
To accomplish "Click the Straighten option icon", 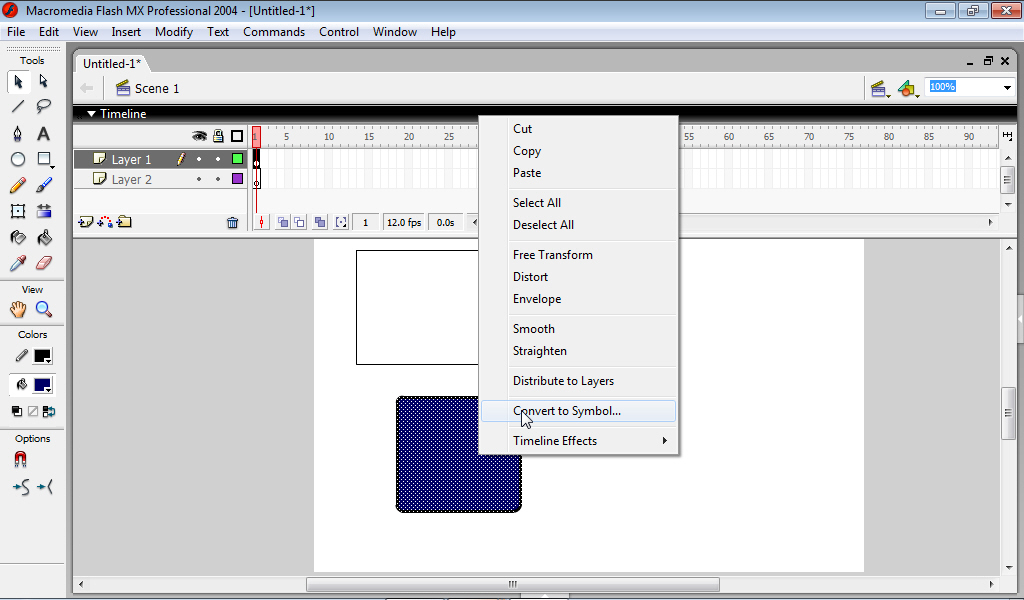I will (x=45, y=487).
